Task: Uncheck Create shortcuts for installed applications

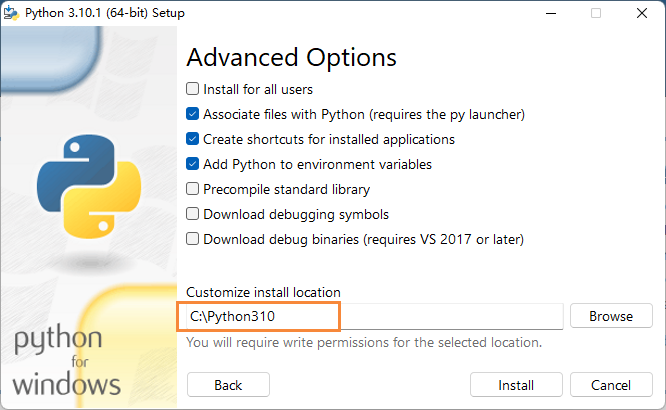Action: tap(192, 139)
